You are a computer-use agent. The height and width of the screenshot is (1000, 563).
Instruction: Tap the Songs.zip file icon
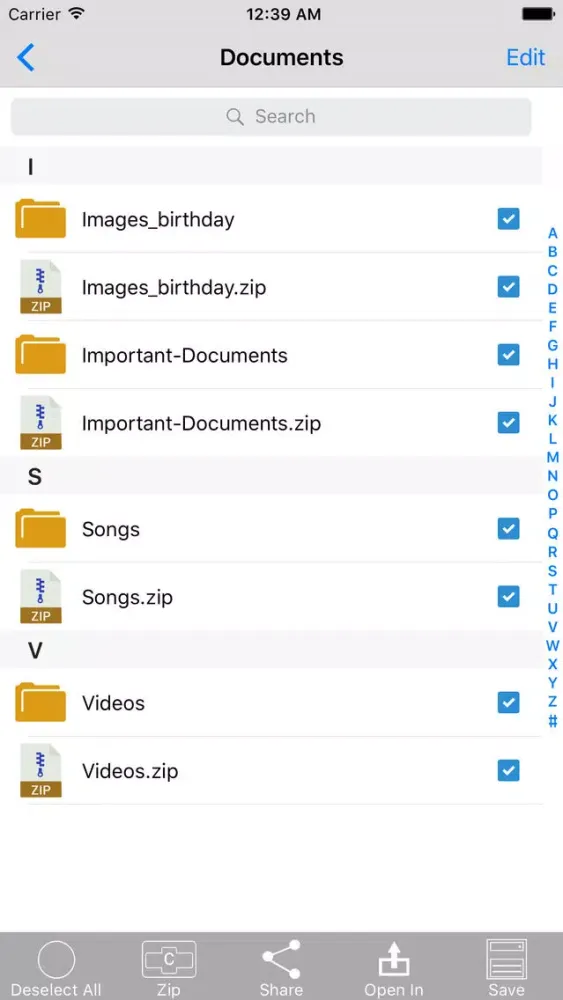coord(41,597)
